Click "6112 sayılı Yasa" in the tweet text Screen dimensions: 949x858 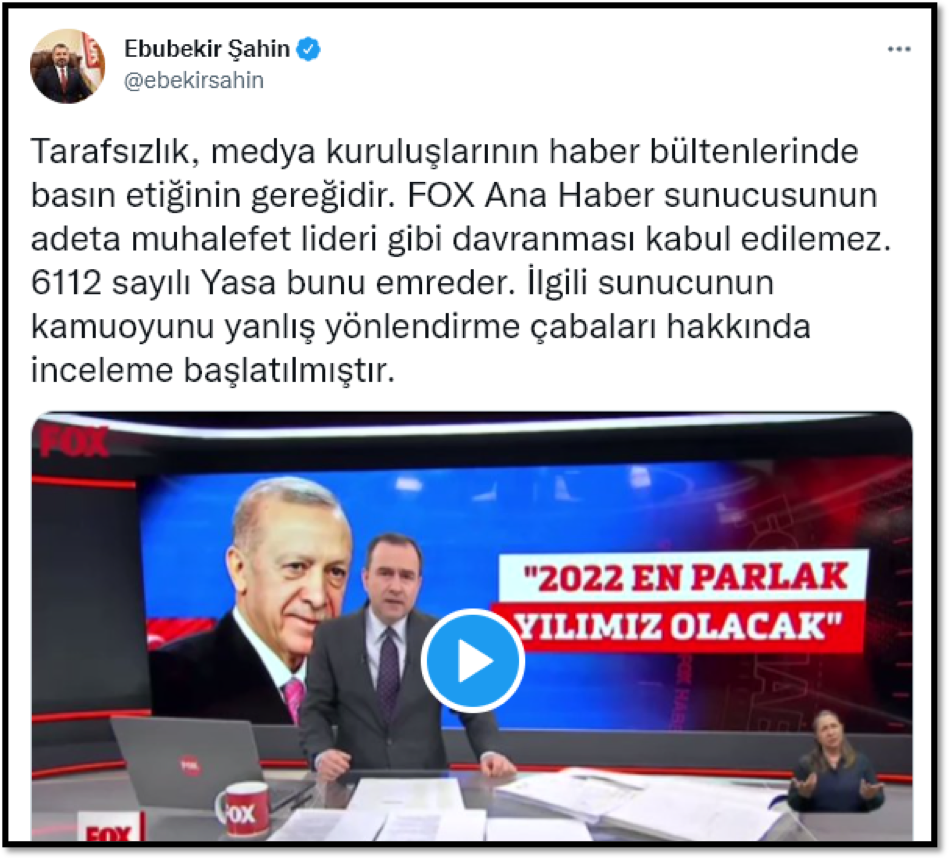click(x=154, y=283)
